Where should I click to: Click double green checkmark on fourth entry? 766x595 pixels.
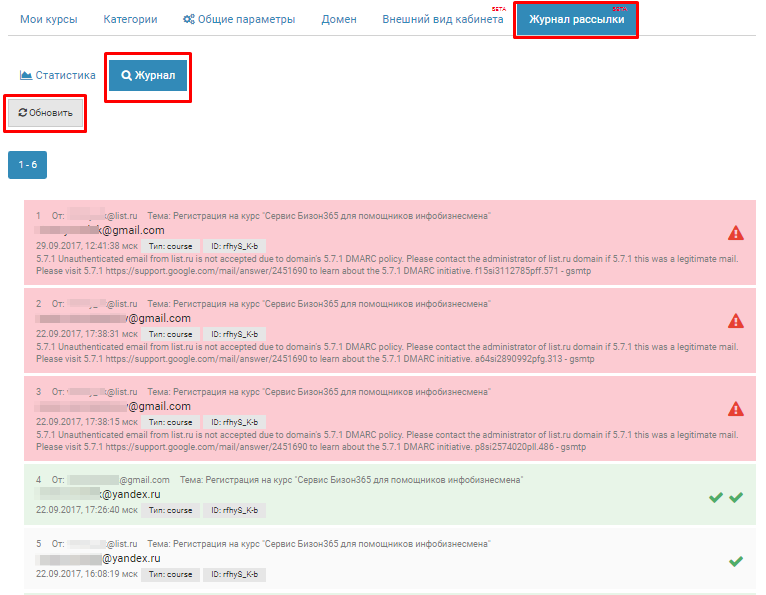[726, 497]
